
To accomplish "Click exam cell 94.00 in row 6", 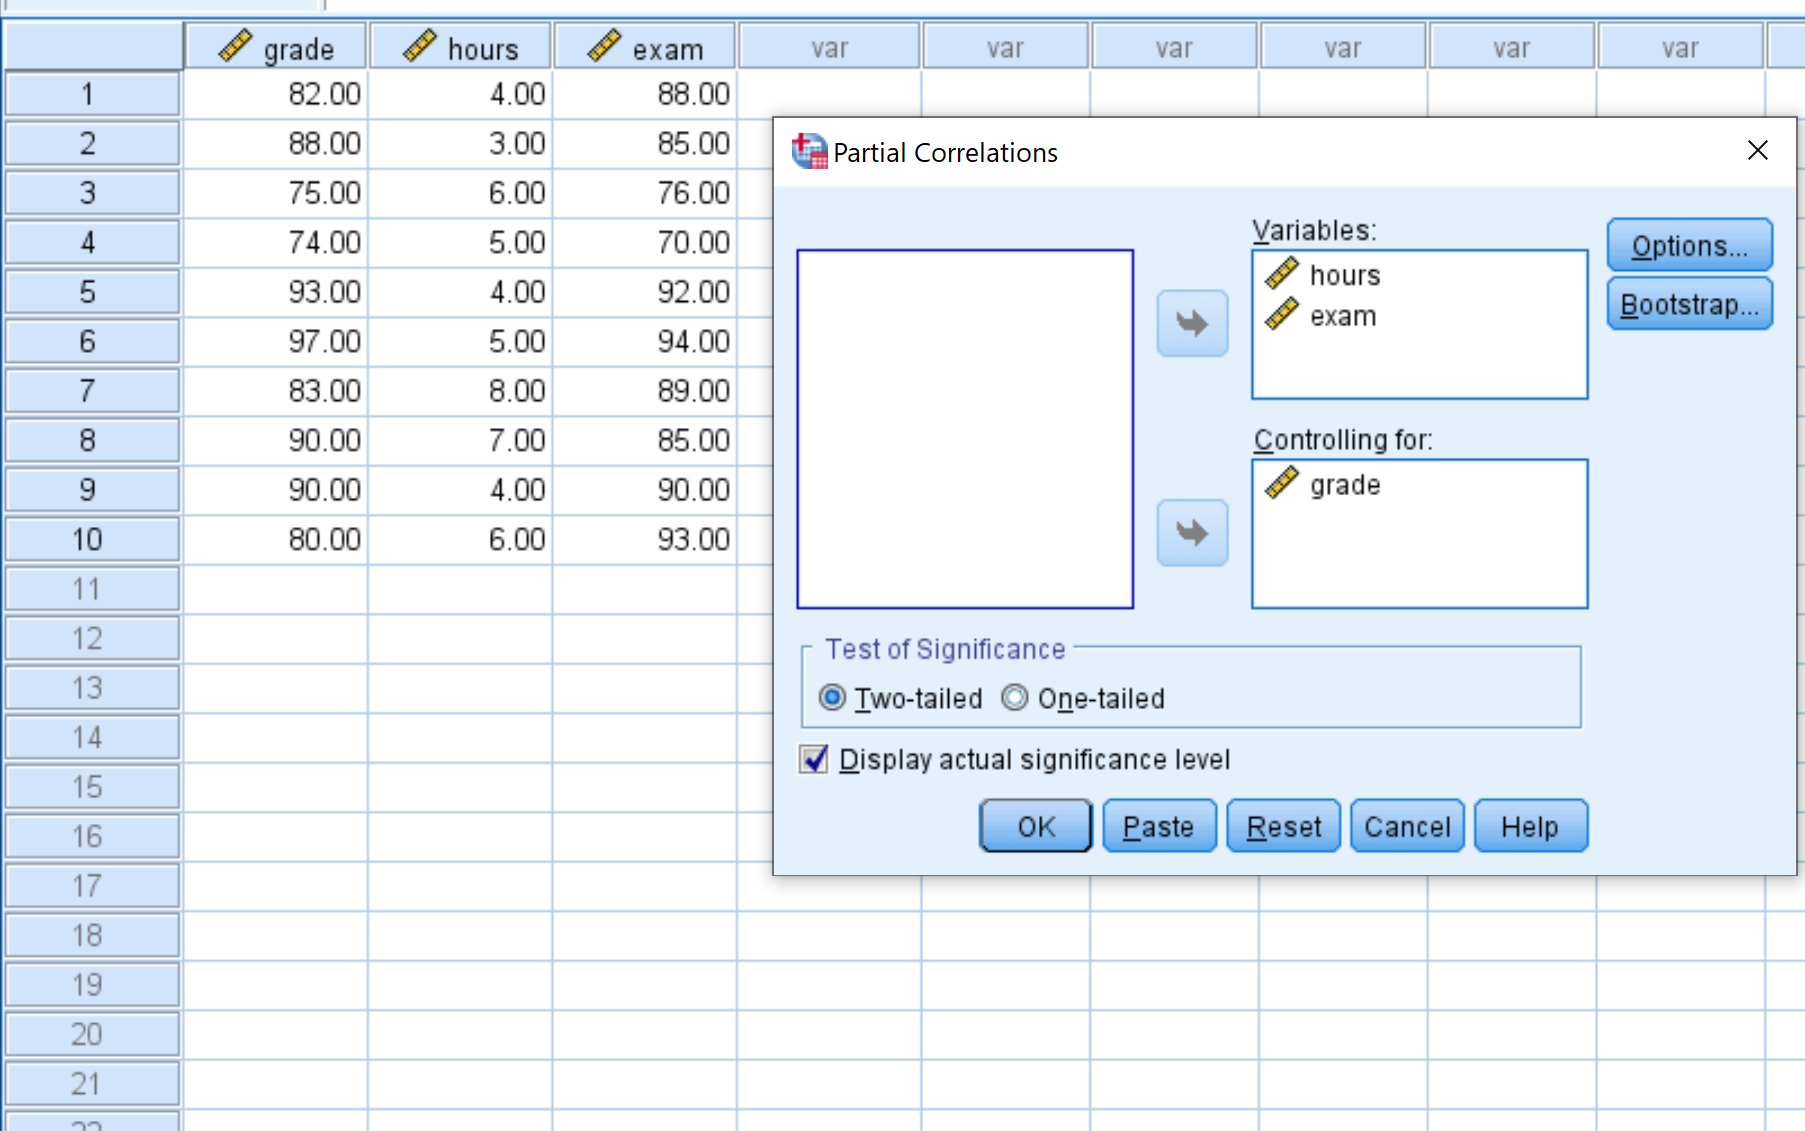I will click(645, 342).
